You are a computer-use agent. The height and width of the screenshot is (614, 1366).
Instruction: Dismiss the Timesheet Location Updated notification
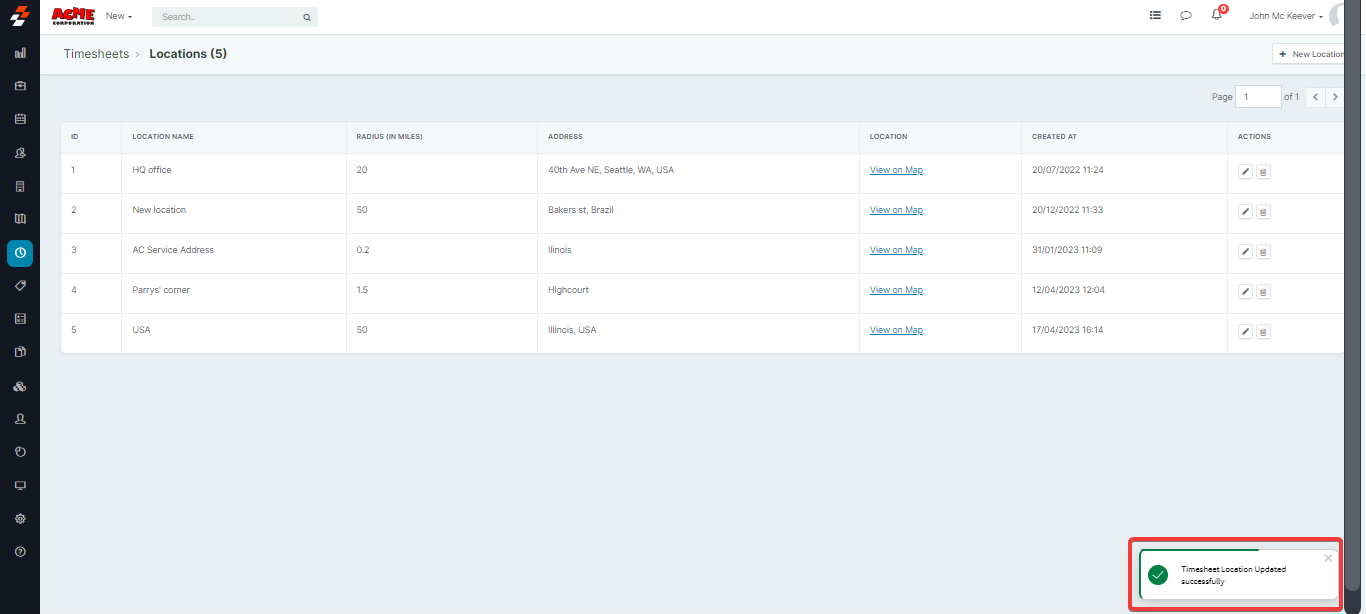pyautogui.click(x=1328, y=559)
